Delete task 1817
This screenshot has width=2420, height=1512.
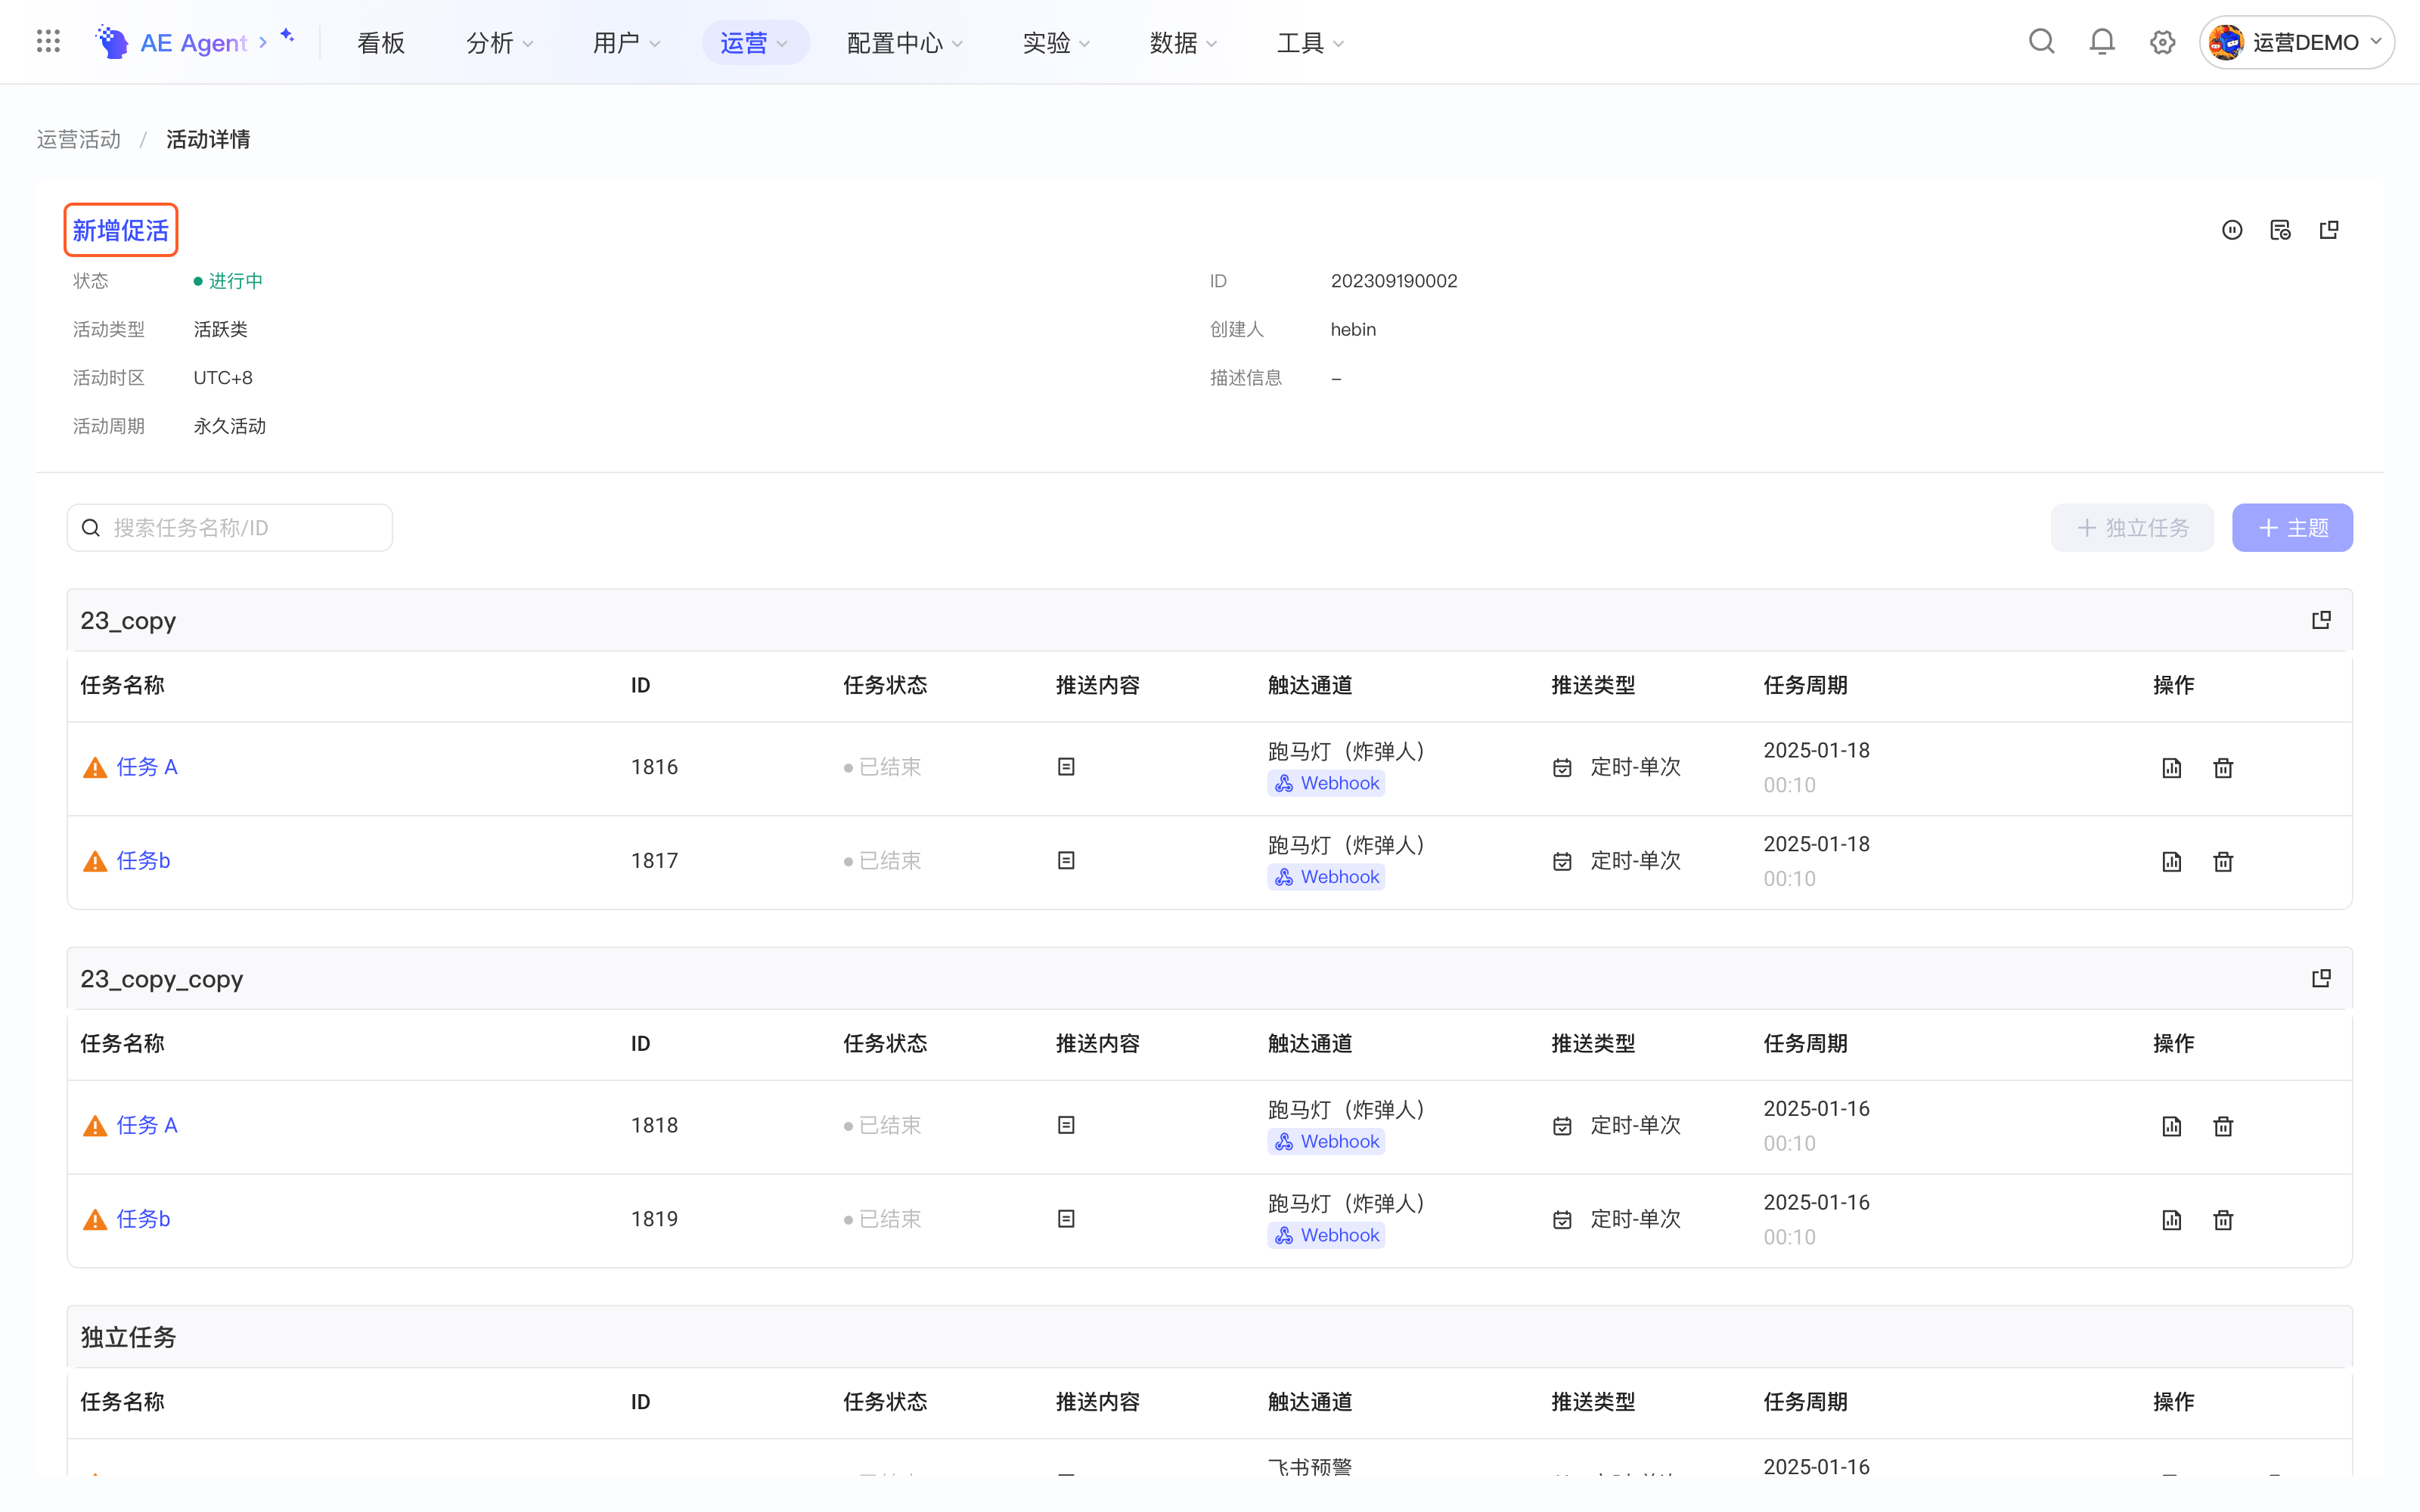tap(2222, 861)
